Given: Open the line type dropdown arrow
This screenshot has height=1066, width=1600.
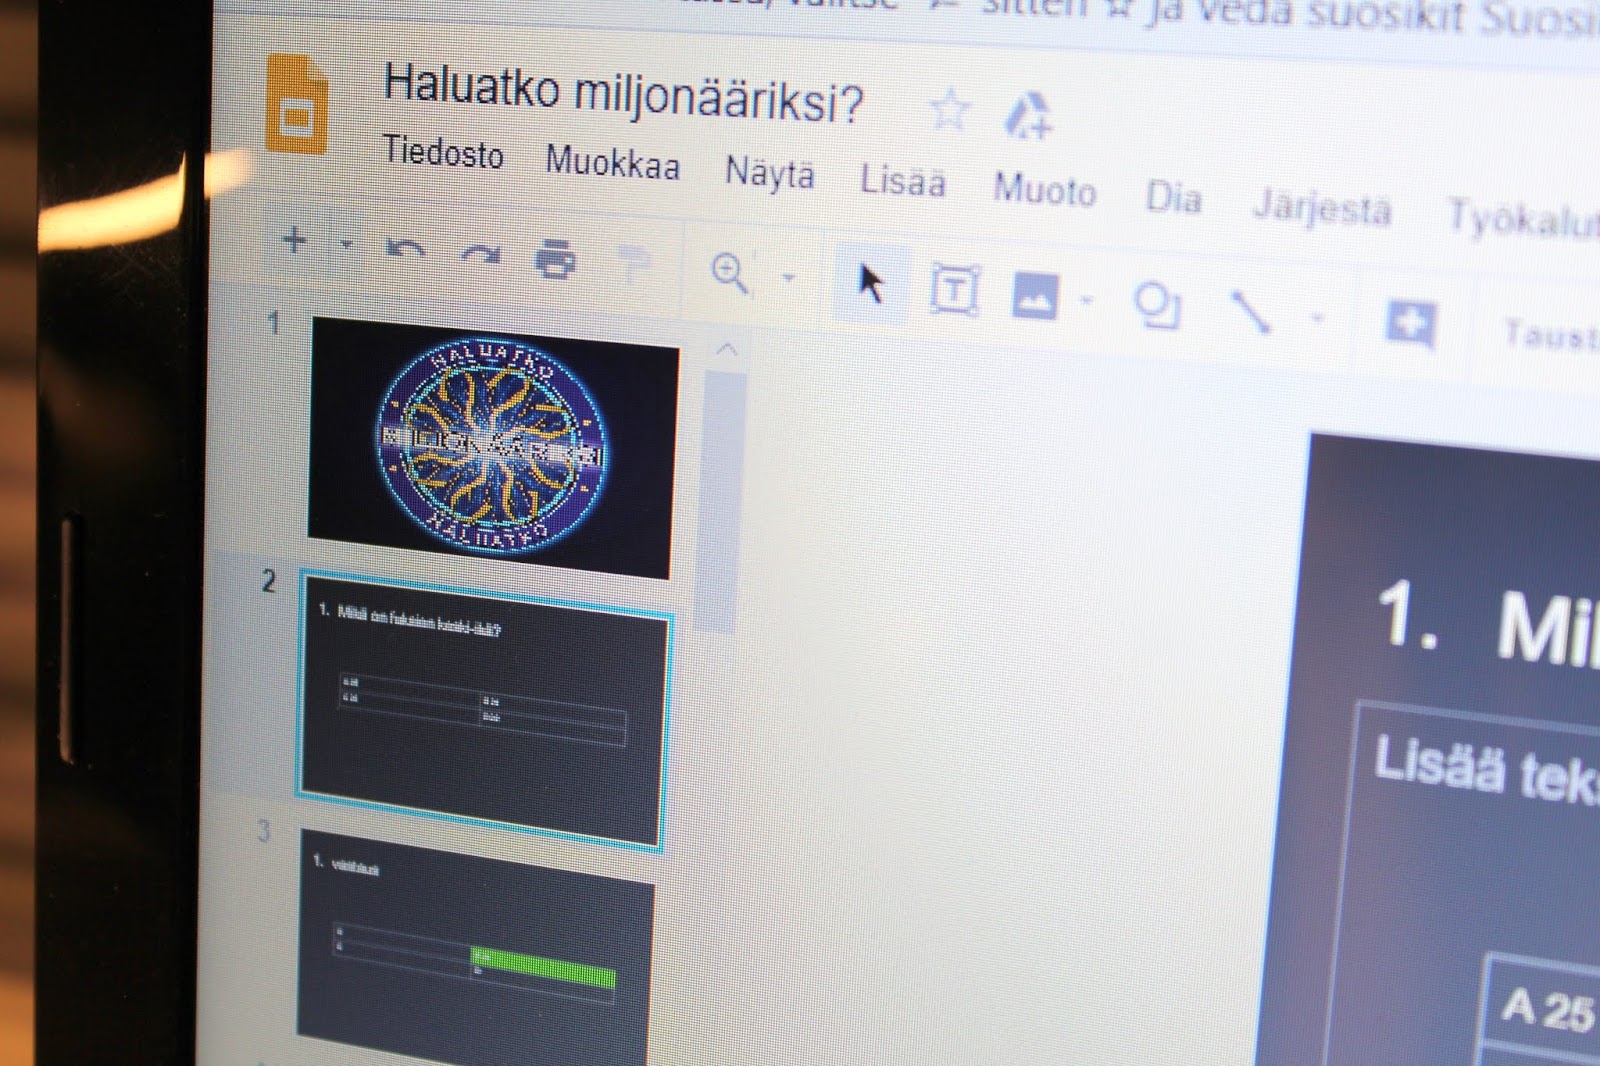Looking at the screenshot, I should [1318, 319].
